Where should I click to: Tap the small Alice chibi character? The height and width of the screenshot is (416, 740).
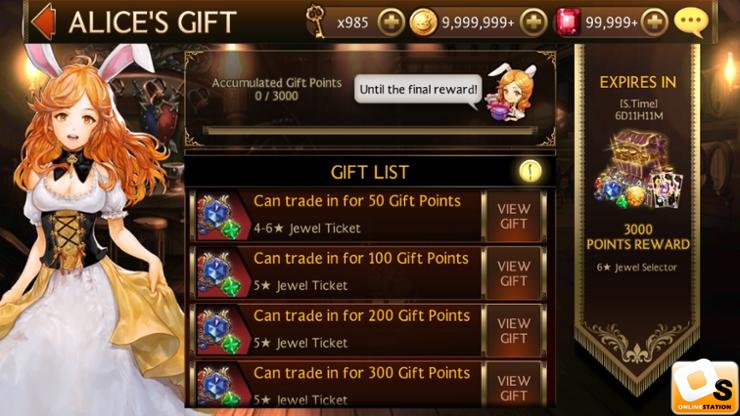tap(513, 93)
